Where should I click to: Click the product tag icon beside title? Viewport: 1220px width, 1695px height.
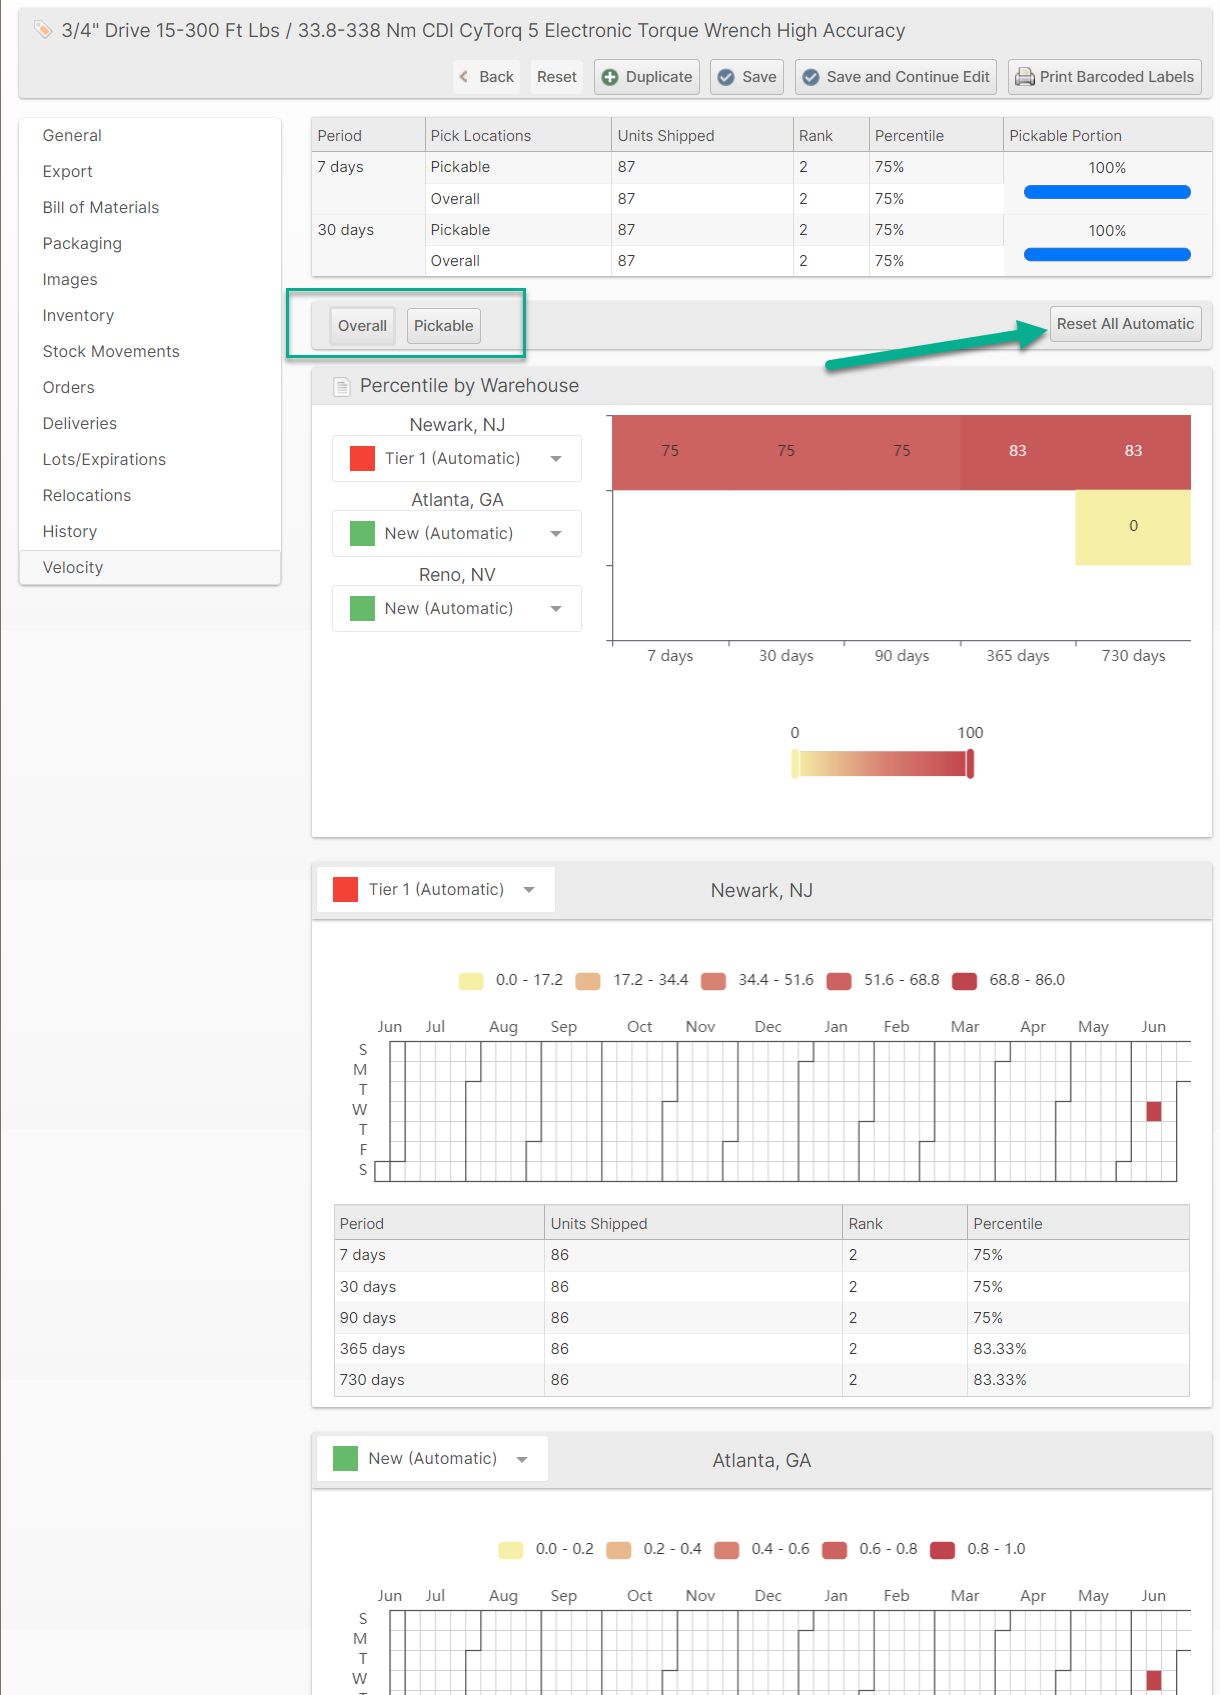43,30
